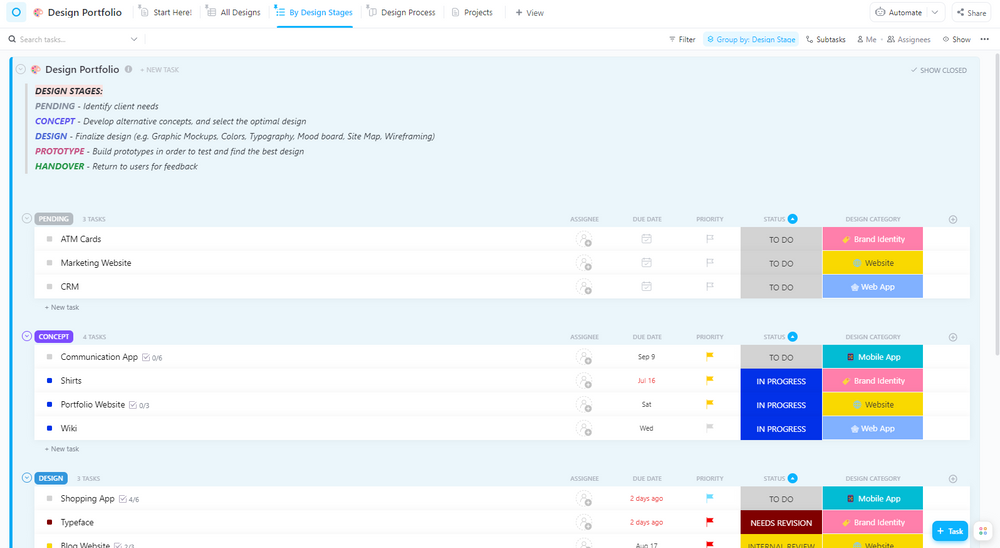Click the add column plus icon in Pending header
1000x548 pixels.
tap(952, 219)
